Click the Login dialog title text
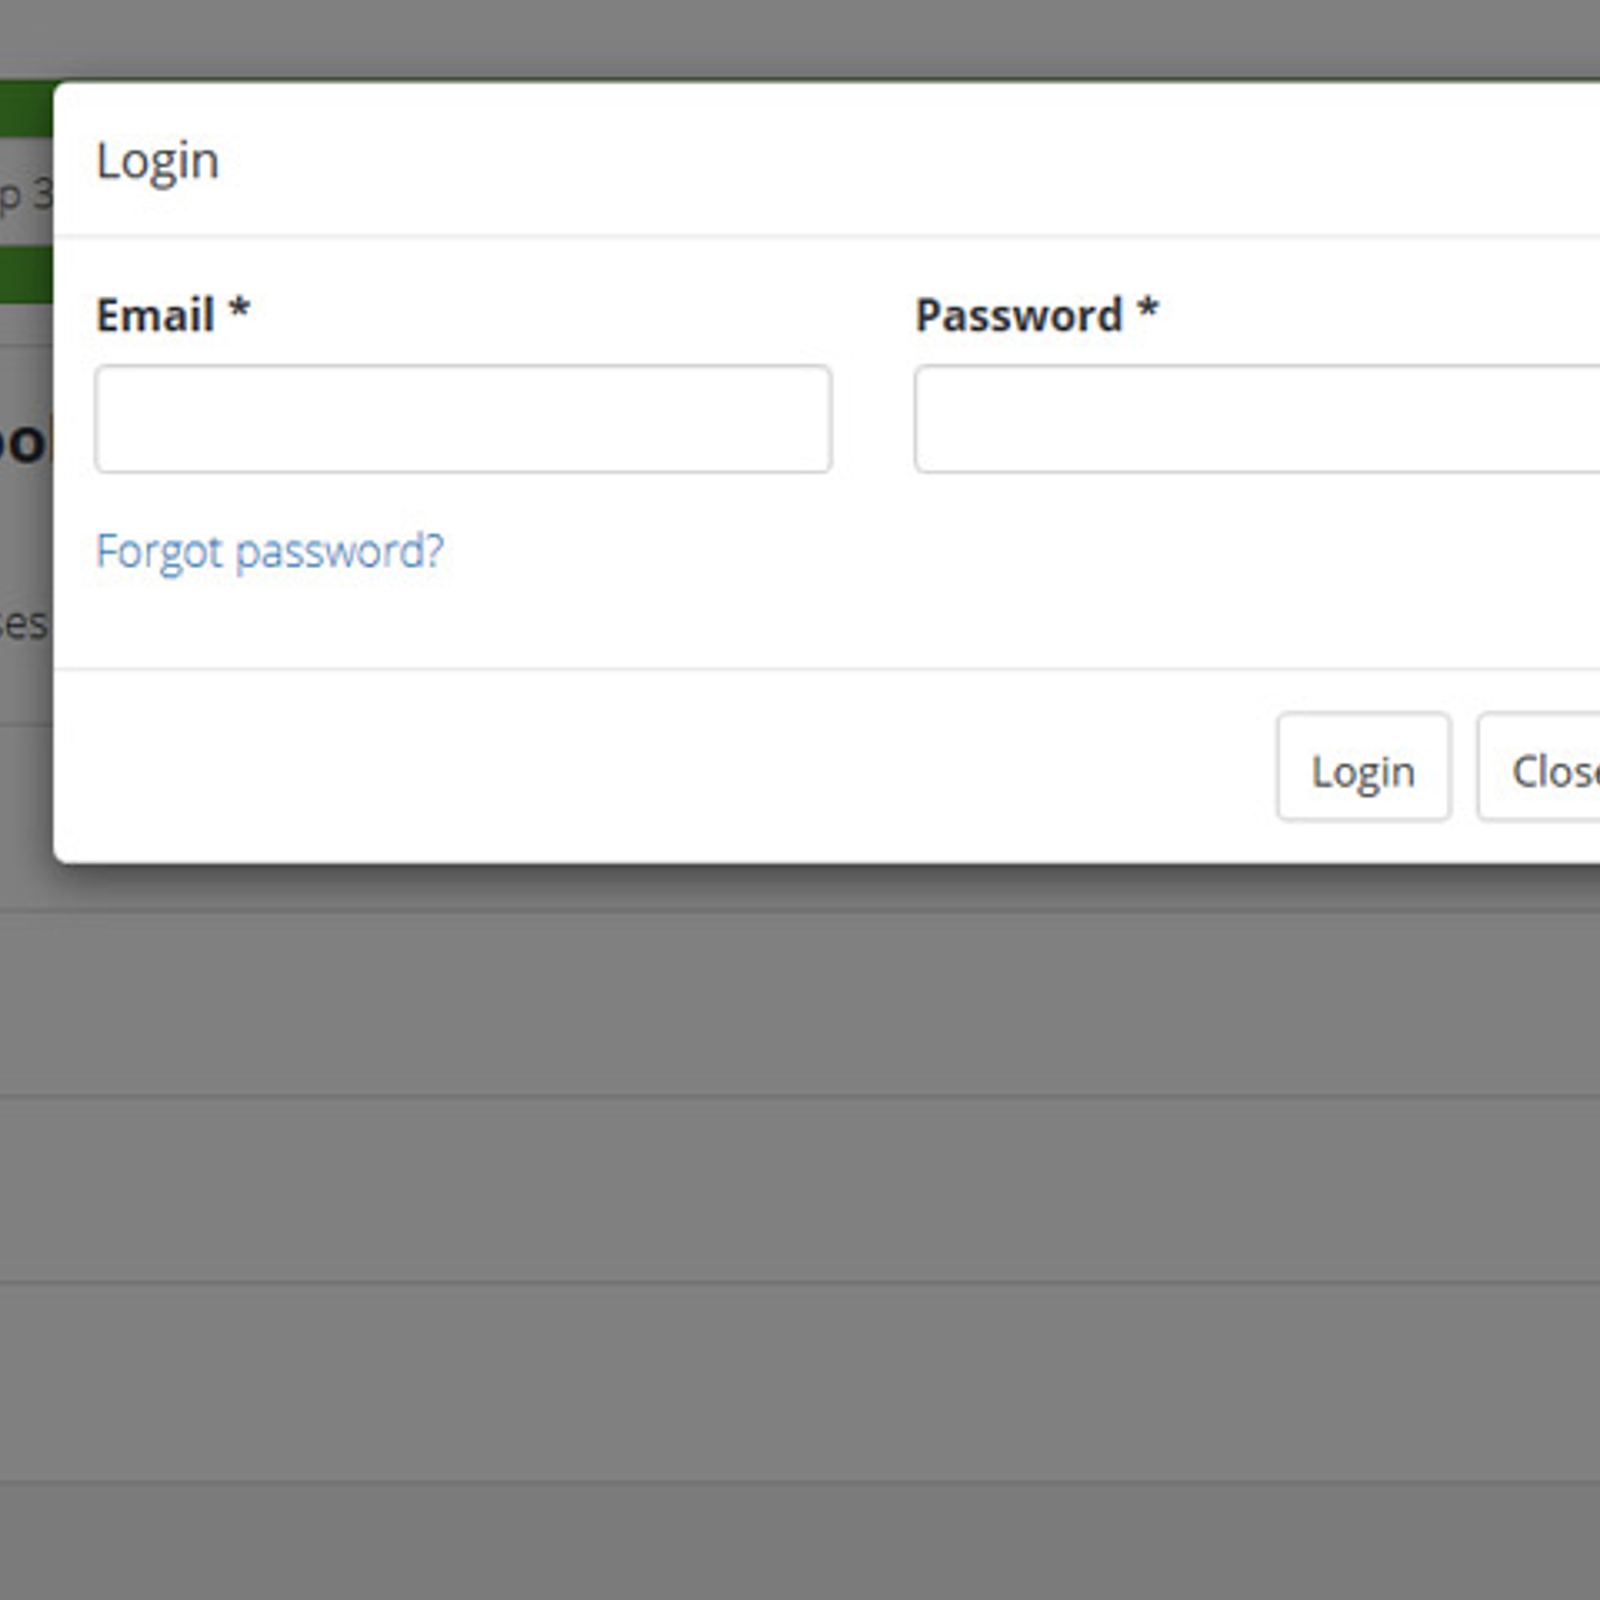1600x1600 pixels. (158, 161)
